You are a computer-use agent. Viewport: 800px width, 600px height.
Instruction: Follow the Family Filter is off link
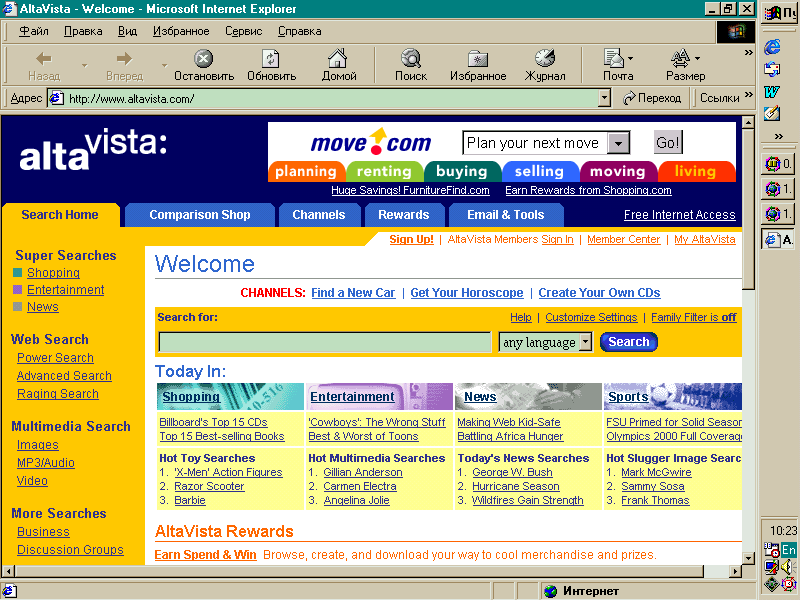693,317
